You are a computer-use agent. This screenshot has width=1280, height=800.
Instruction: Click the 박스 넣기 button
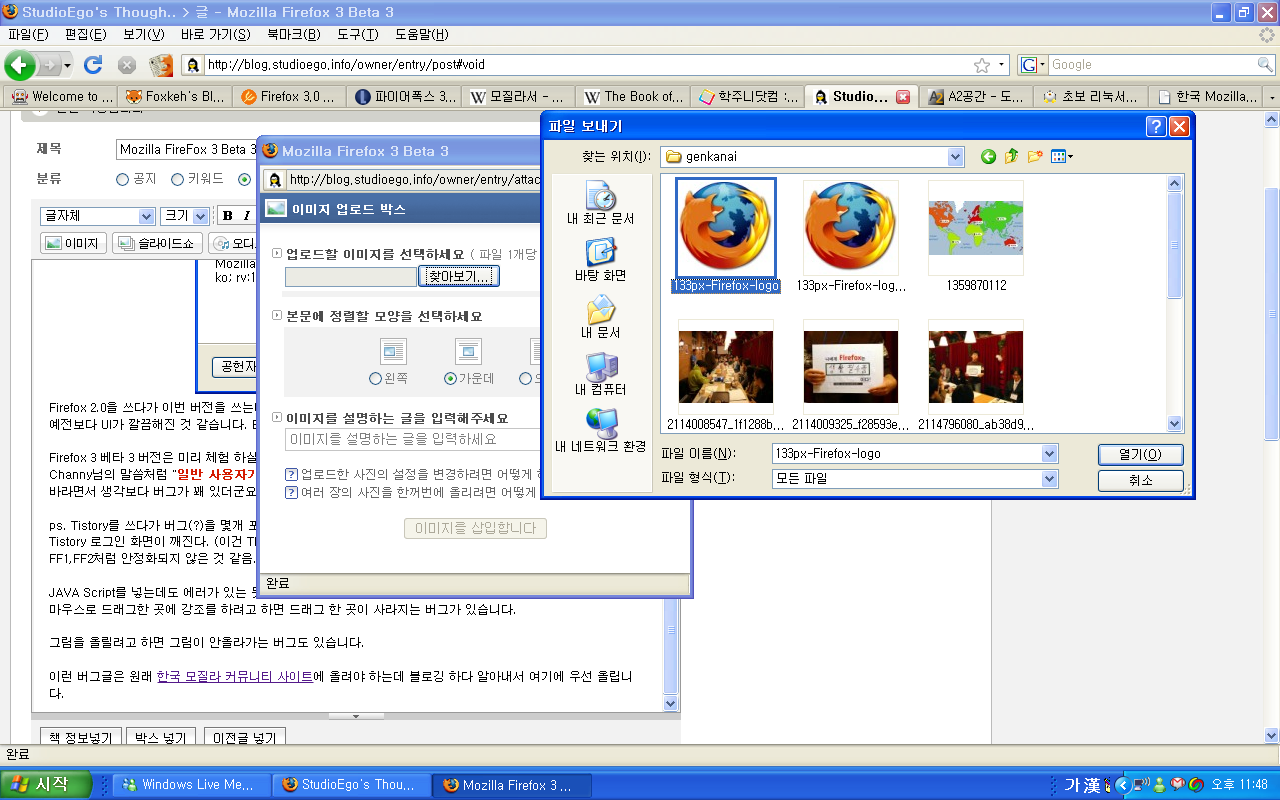[160, 739]
